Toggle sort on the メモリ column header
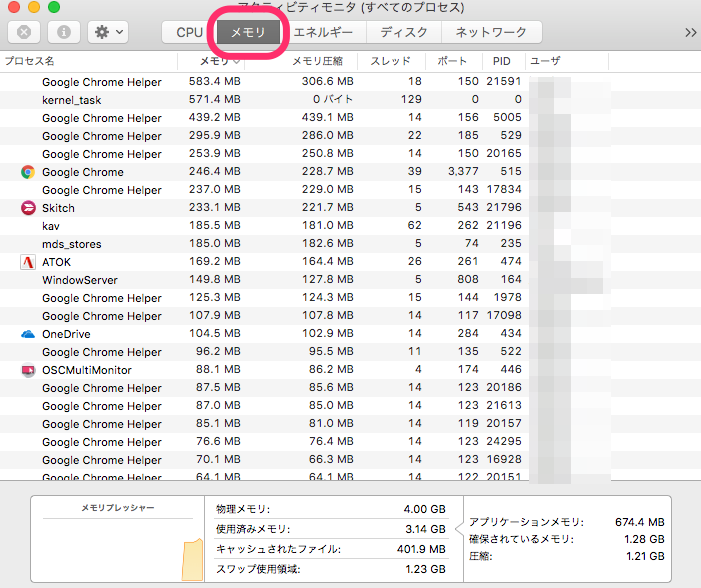Screen dimensions: 701x588 point(211,61)
